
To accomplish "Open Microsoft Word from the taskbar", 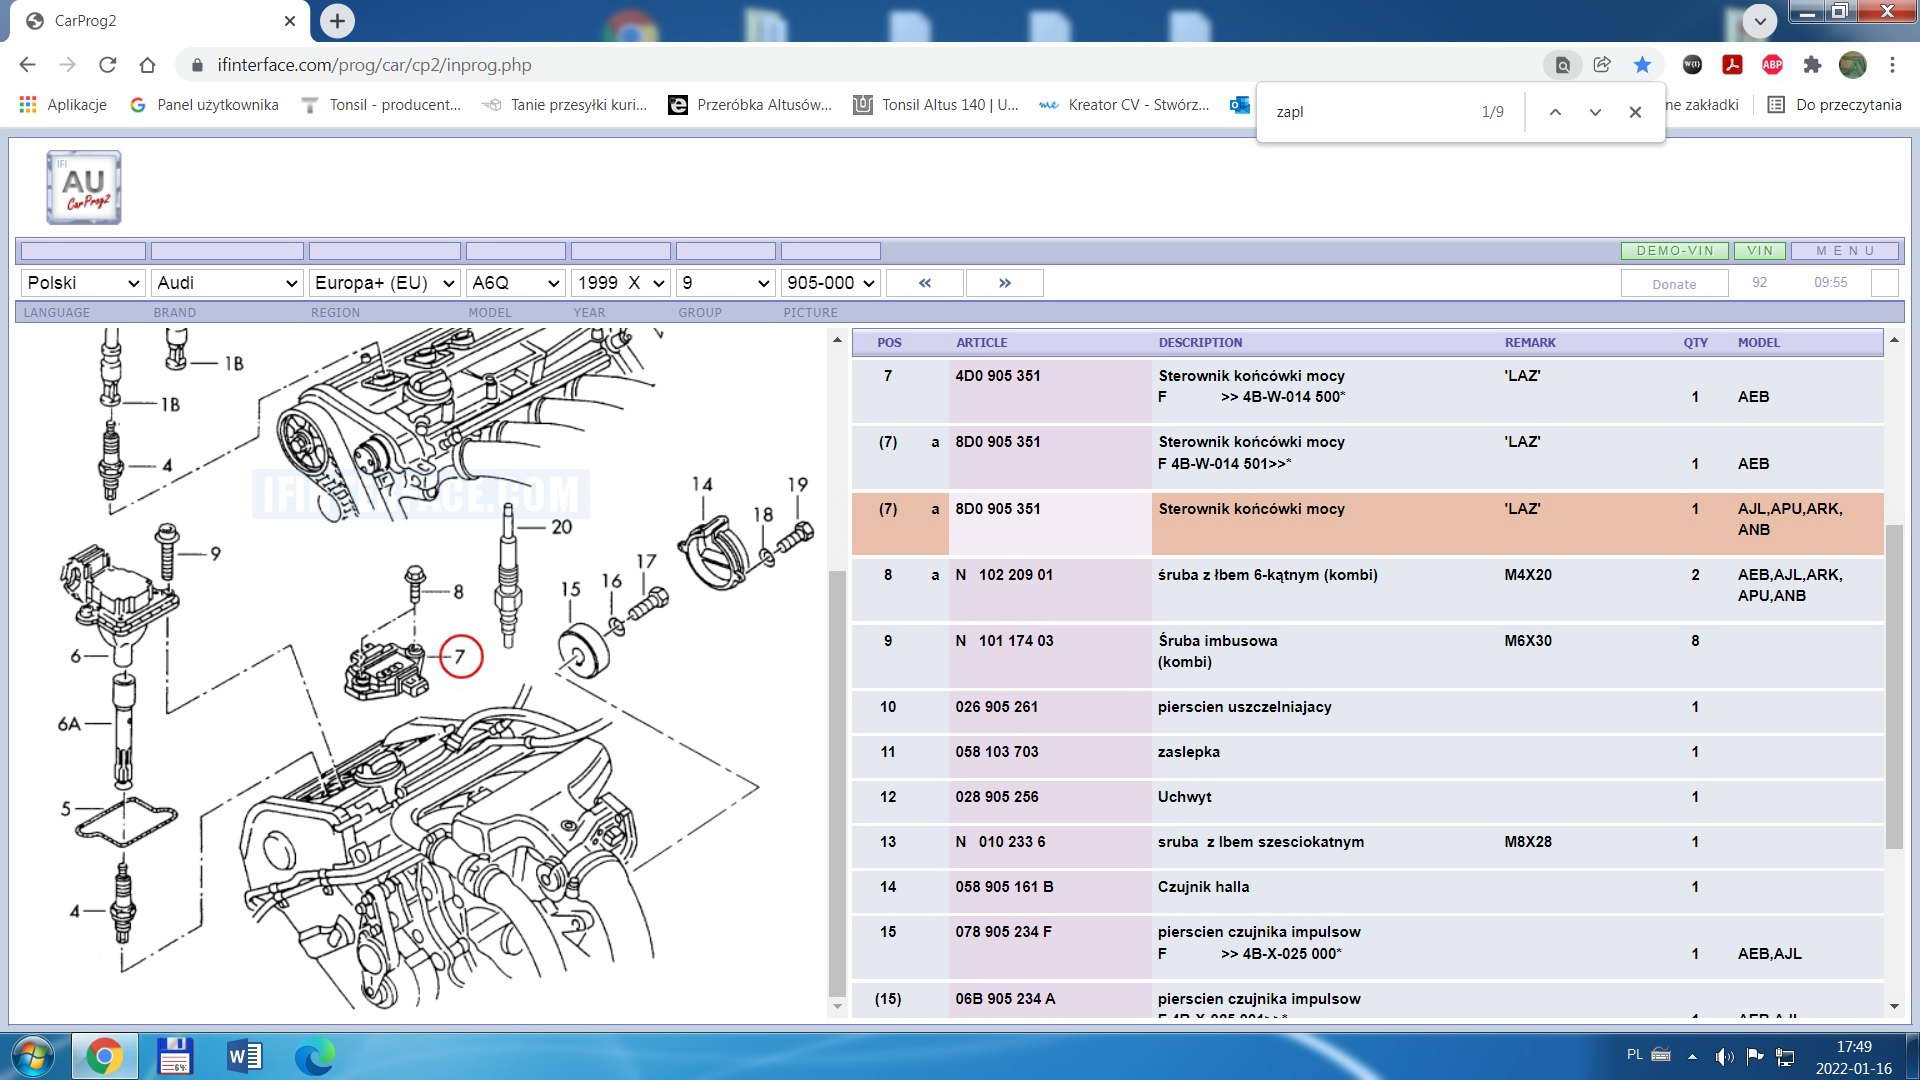I will pyautogui.click(x=244, y=1056).
